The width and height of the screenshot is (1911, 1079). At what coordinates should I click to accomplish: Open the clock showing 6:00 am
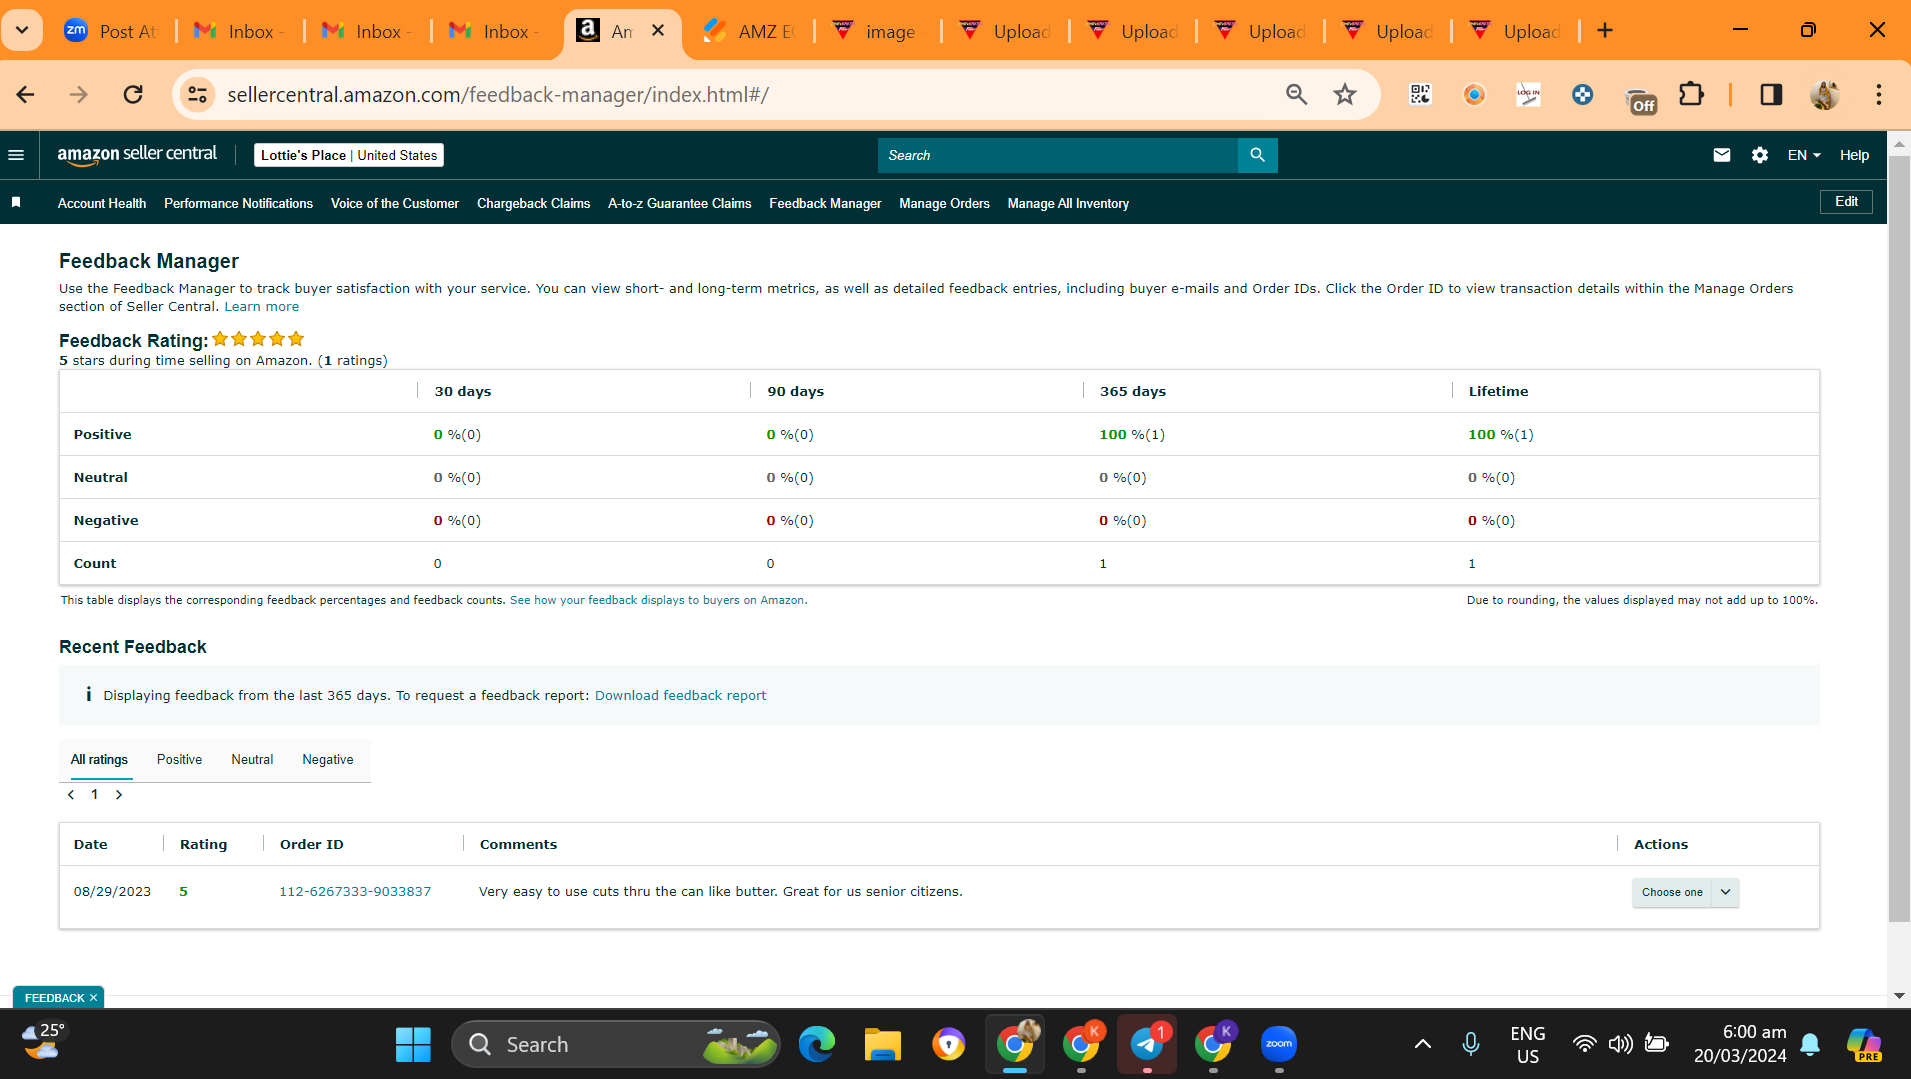[x=1740, y=1044]
